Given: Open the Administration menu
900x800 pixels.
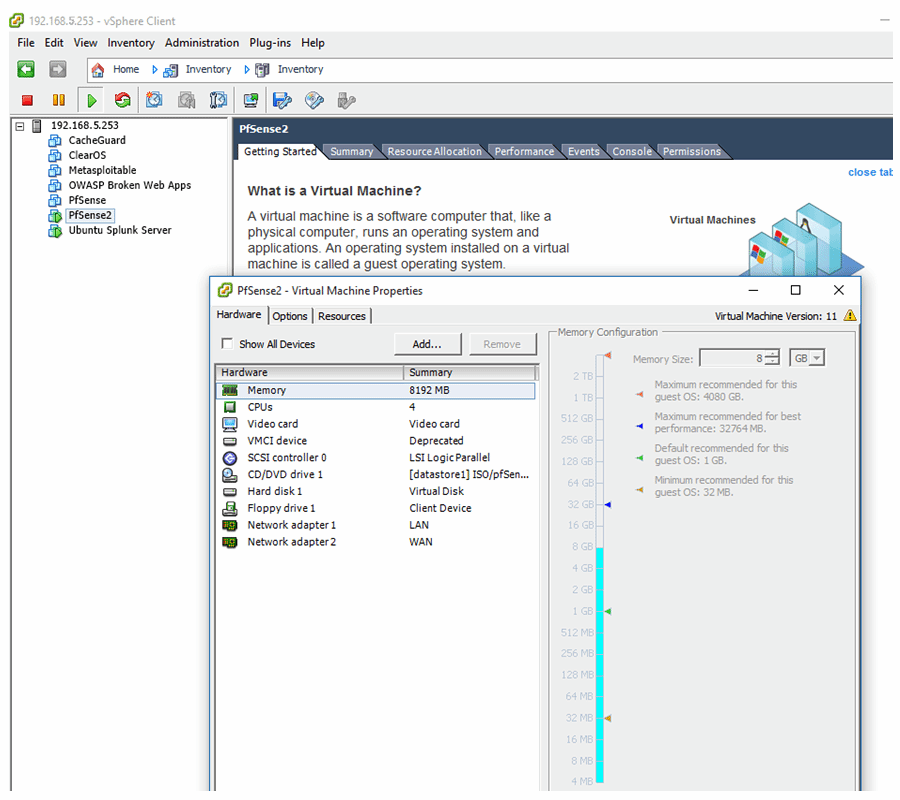Looking at the screenshot, I should pos(202,43).
